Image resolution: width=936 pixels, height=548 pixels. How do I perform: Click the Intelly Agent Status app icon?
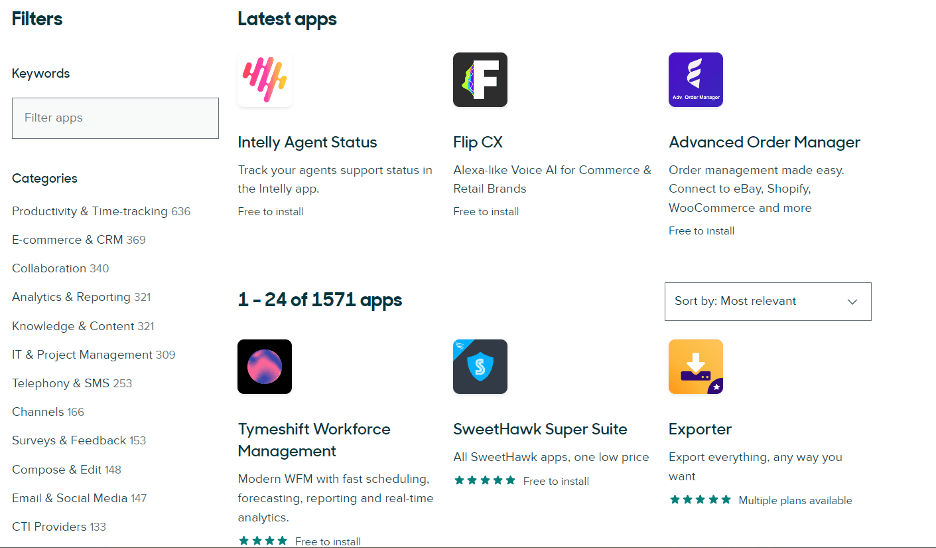pyautogui.click(x=265, y=80)
